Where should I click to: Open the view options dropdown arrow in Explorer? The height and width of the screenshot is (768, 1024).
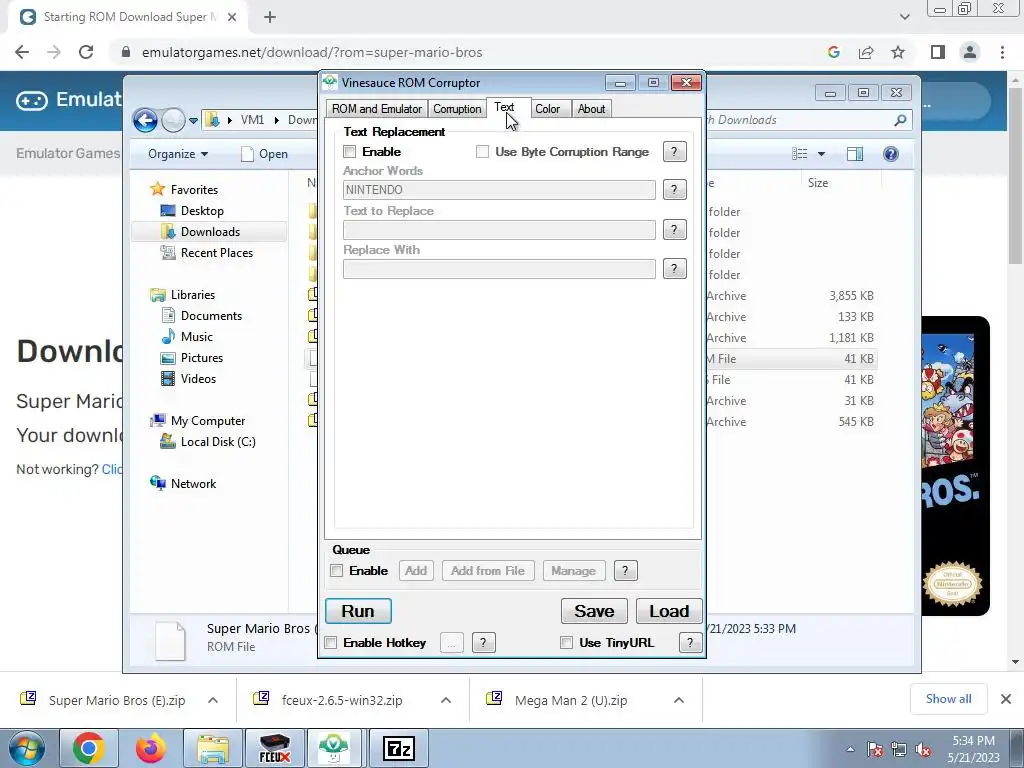point(821,154)
